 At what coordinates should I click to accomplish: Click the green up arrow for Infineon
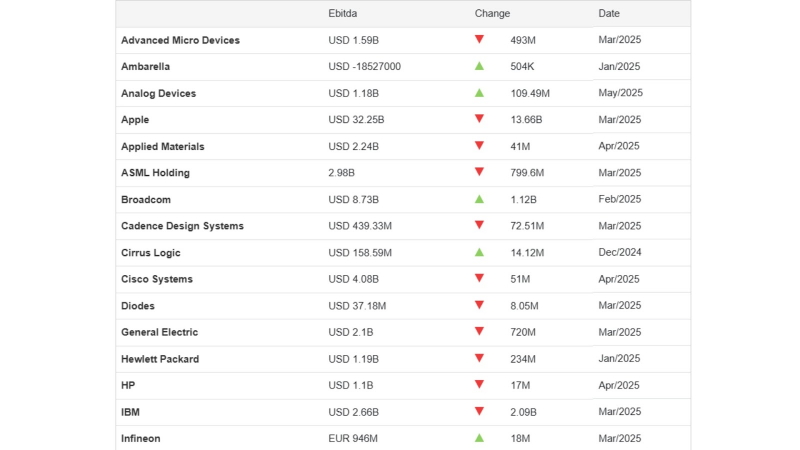click(479, 438)
